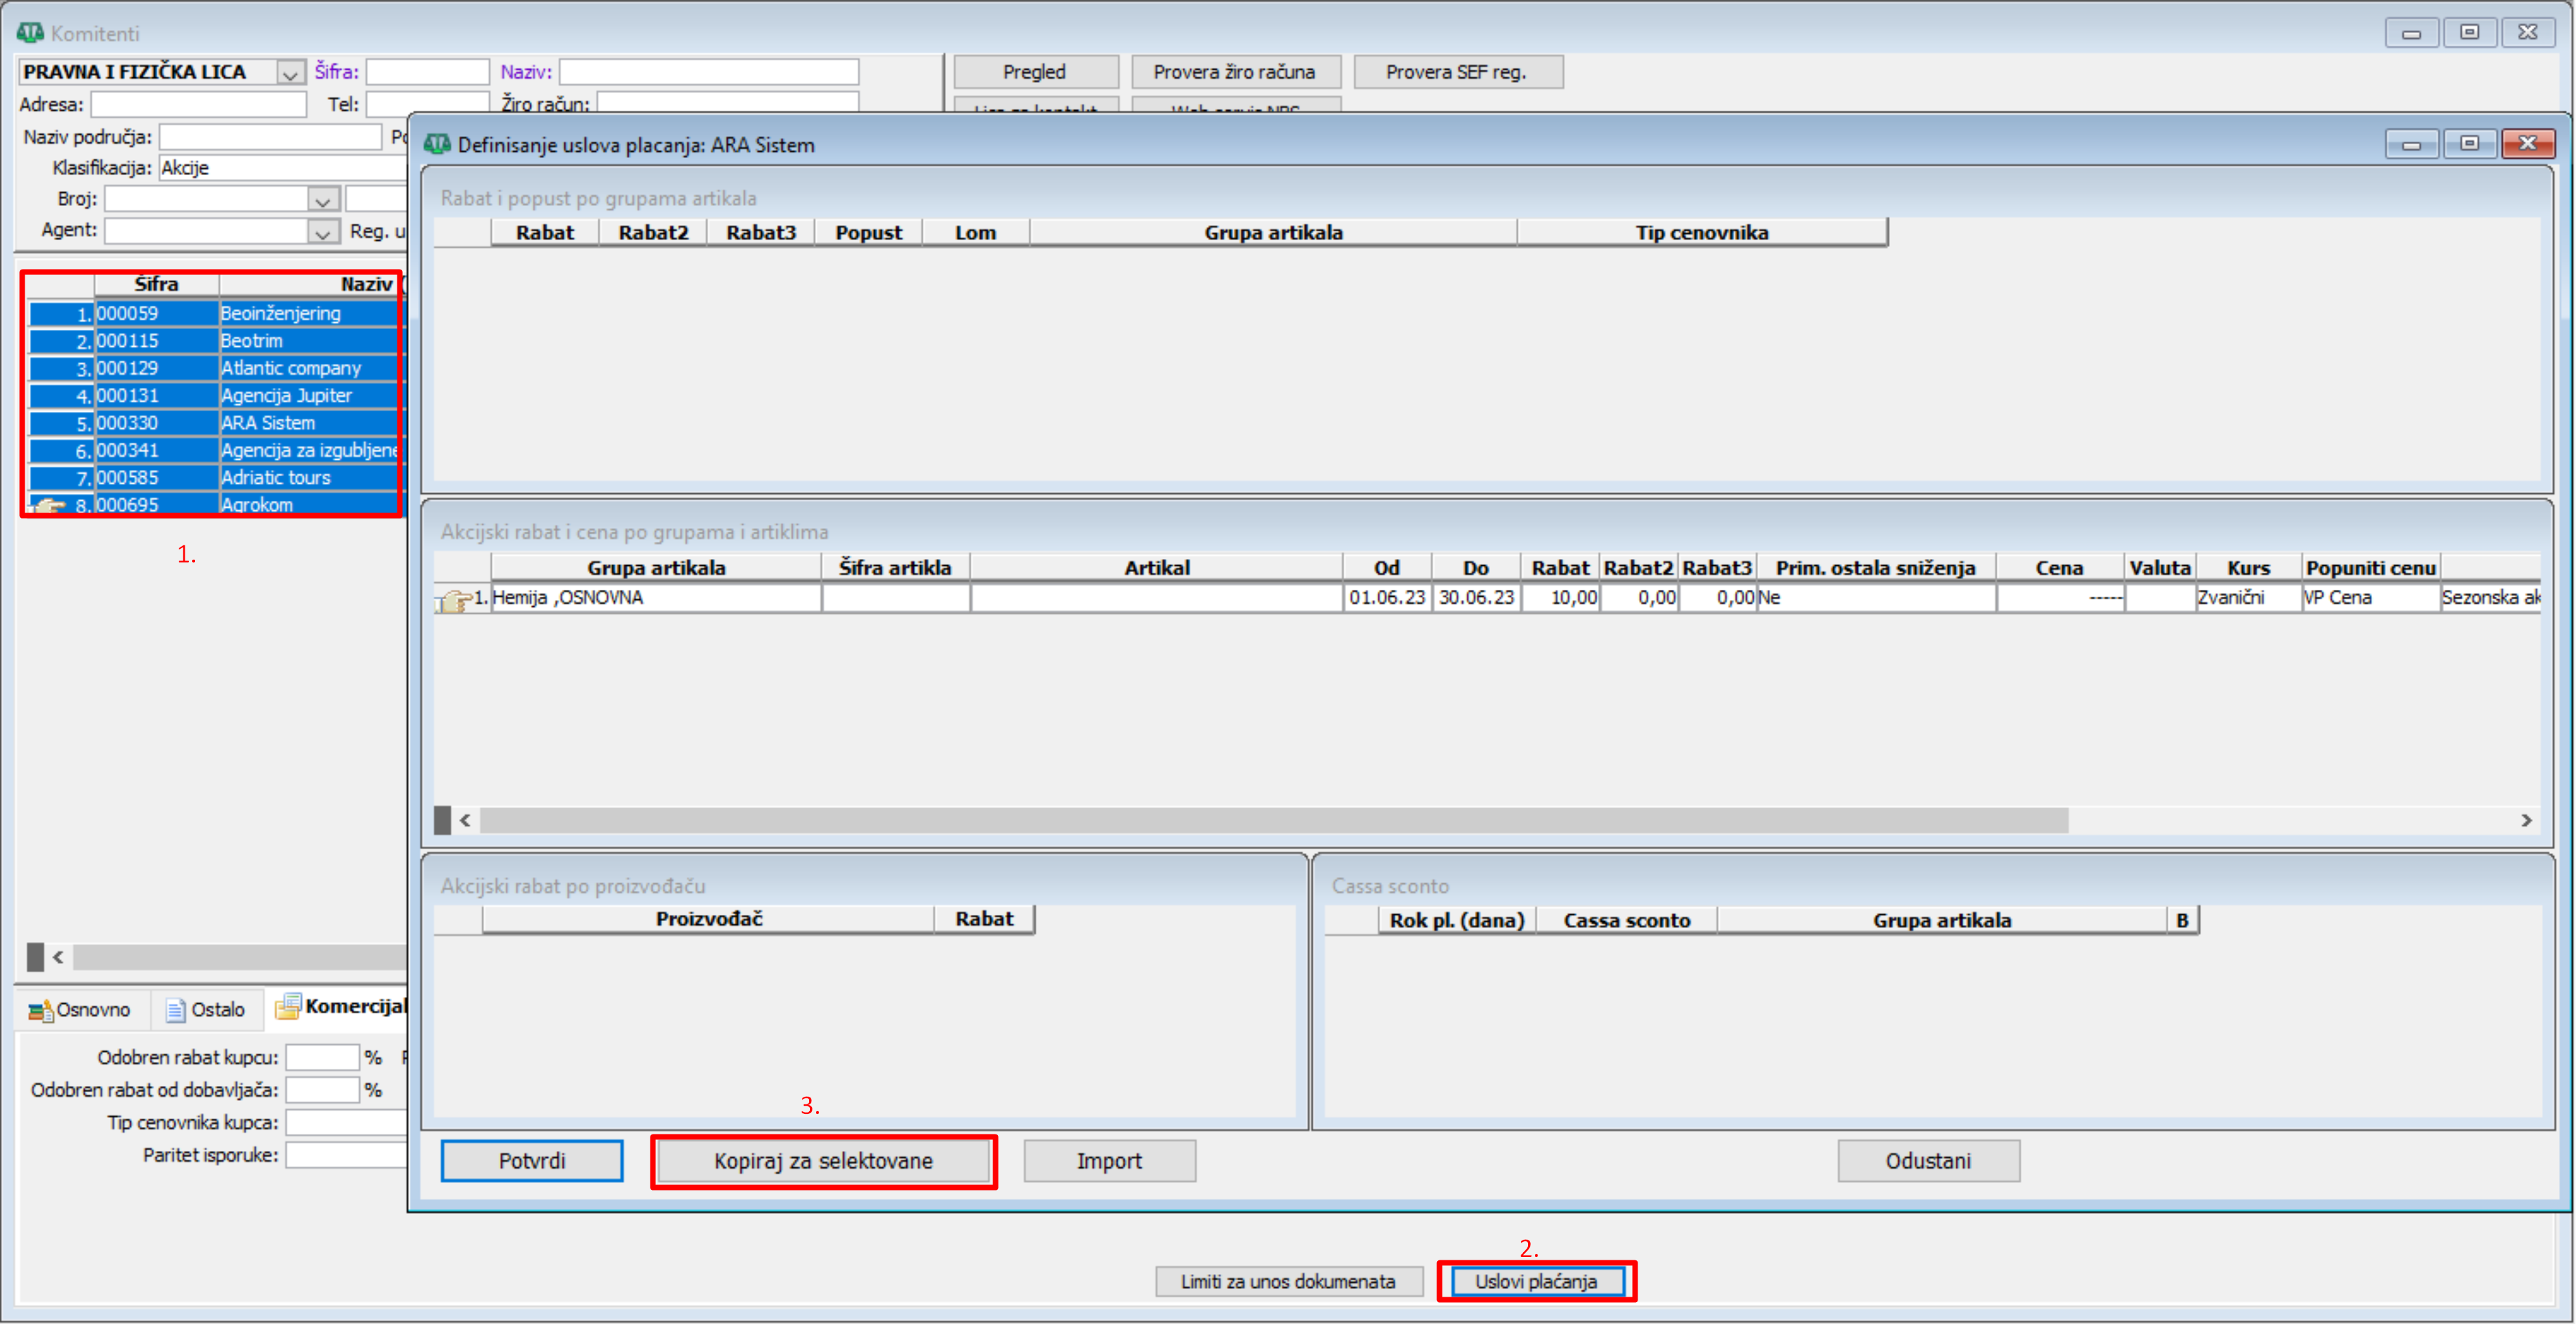Switch to the Osnovno tab
The image size is (2576, 1324).
click(92, 1010)
